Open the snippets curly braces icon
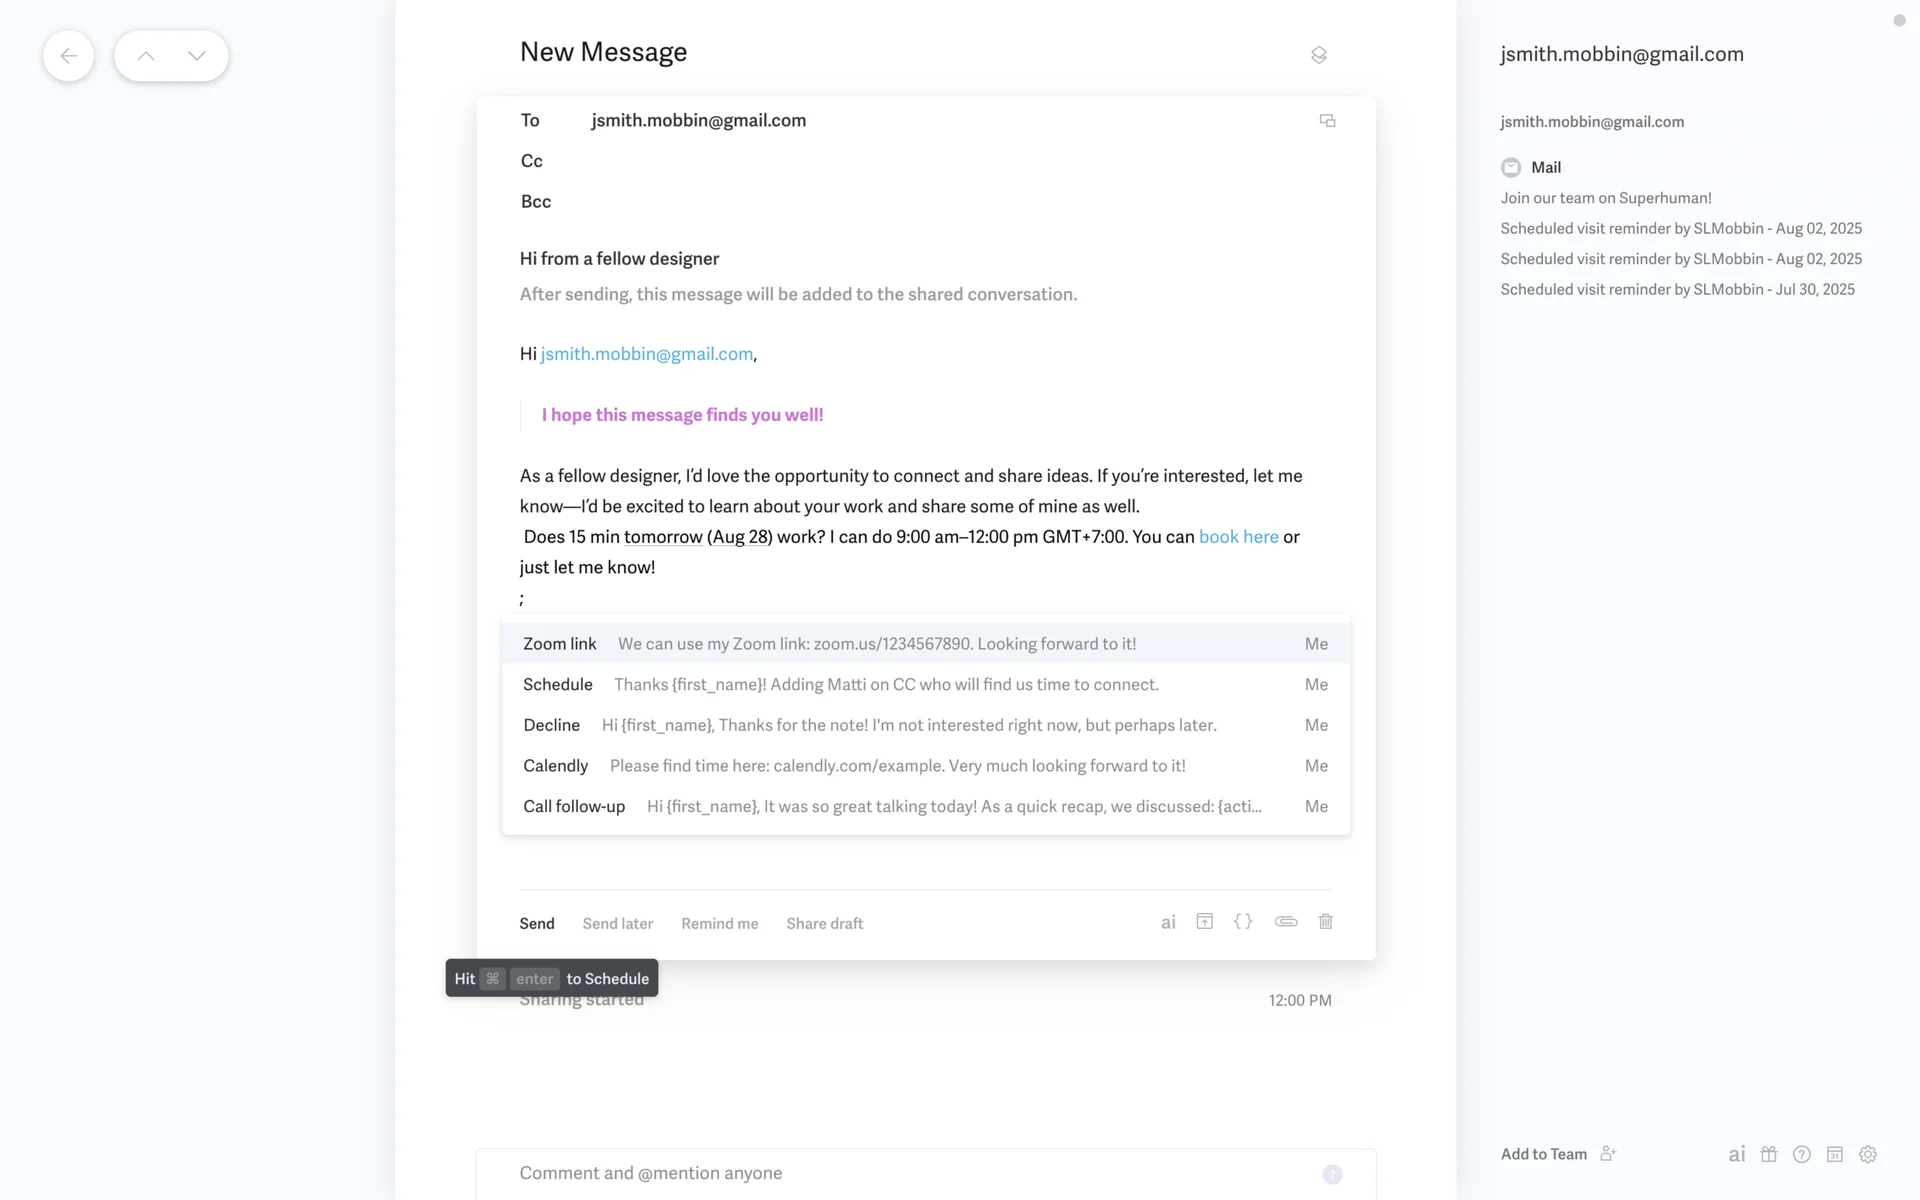 pos(1243,922)
